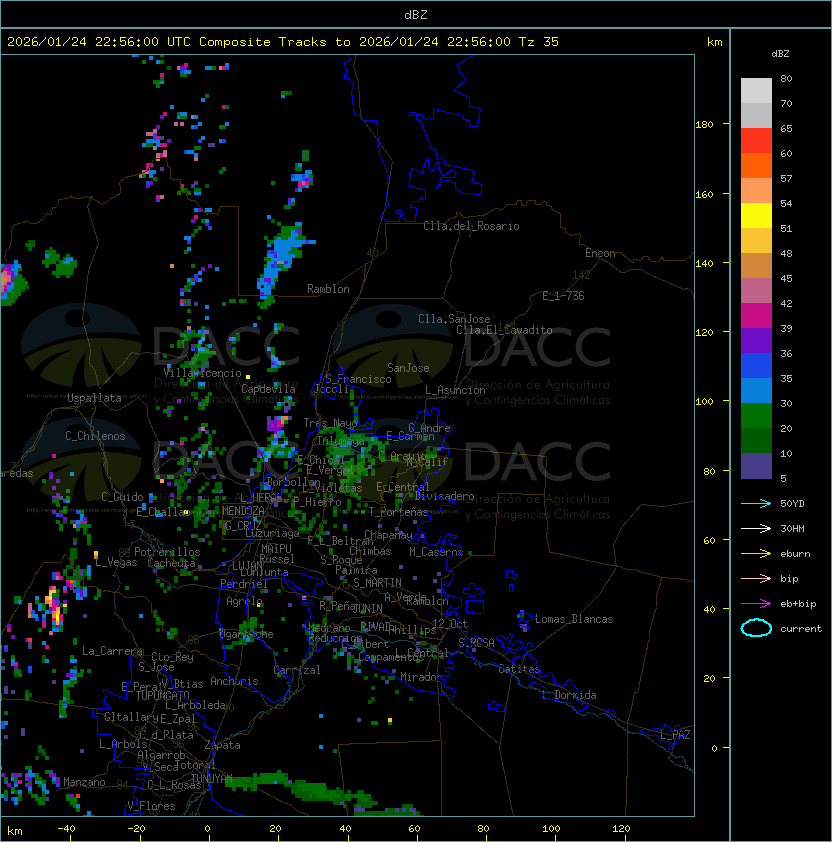Click the 'eburn' legend label
This screenshot has width=832, height=842.
point(795,554)
